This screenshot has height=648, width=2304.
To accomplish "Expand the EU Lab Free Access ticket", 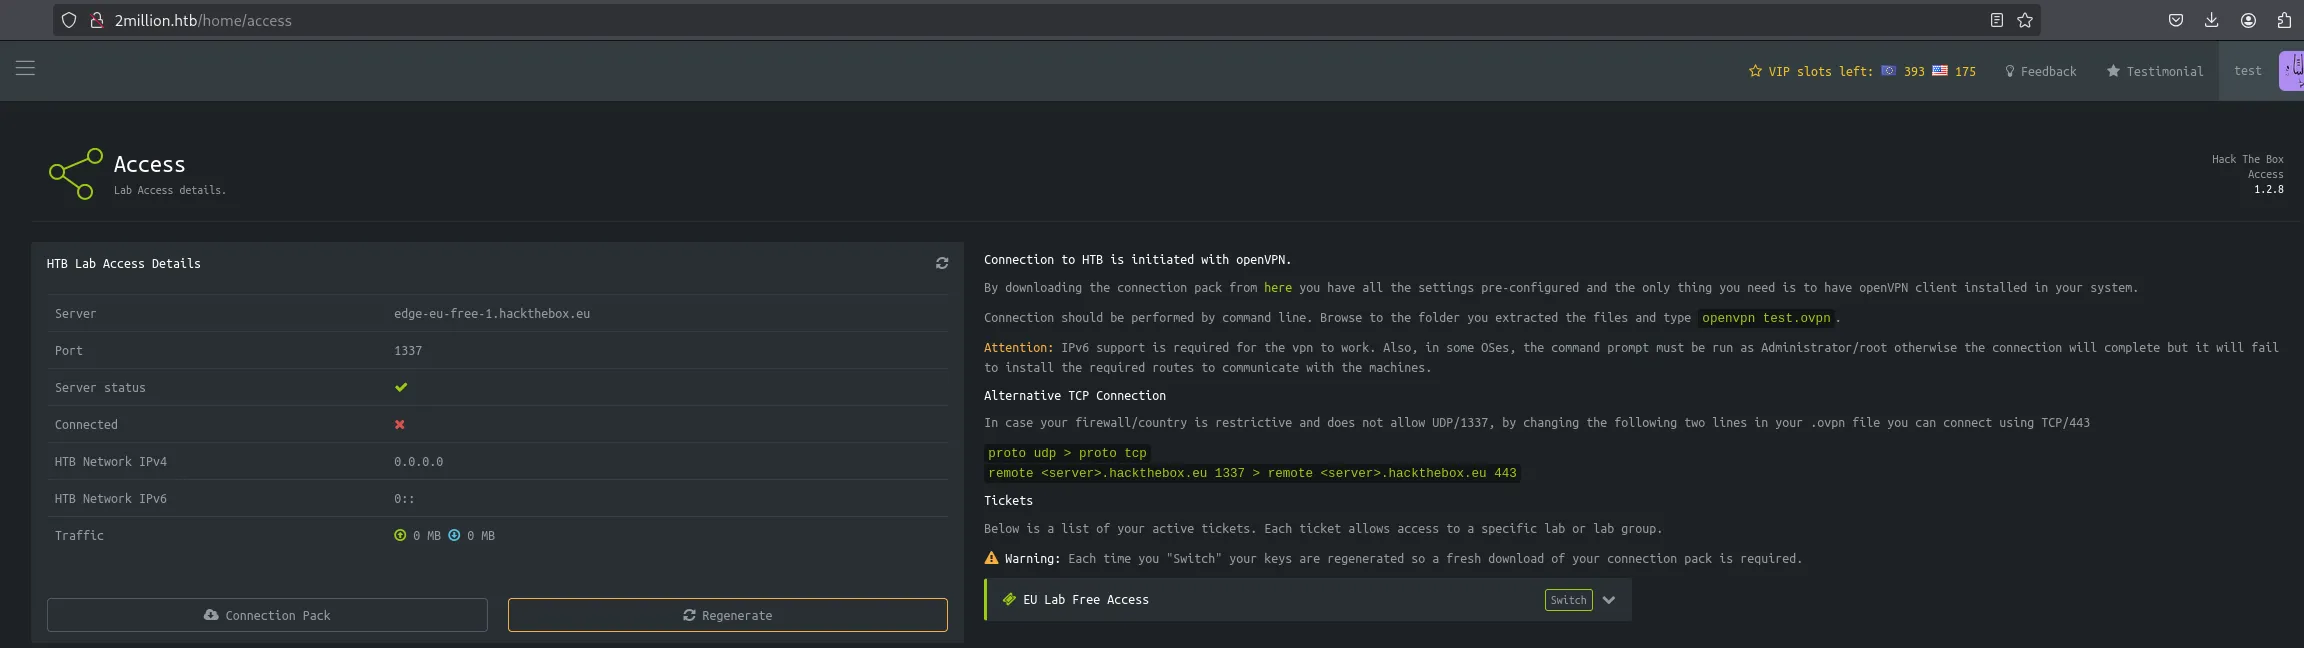I will pos(1608,600).
